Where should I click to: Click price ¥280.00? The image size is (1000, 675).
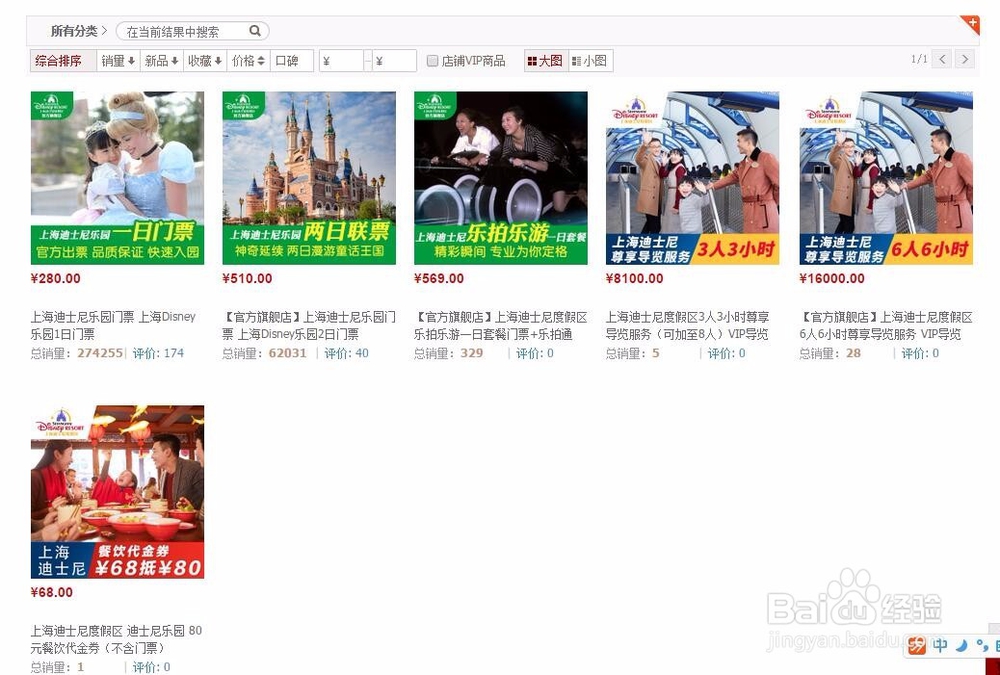point(55,278)
